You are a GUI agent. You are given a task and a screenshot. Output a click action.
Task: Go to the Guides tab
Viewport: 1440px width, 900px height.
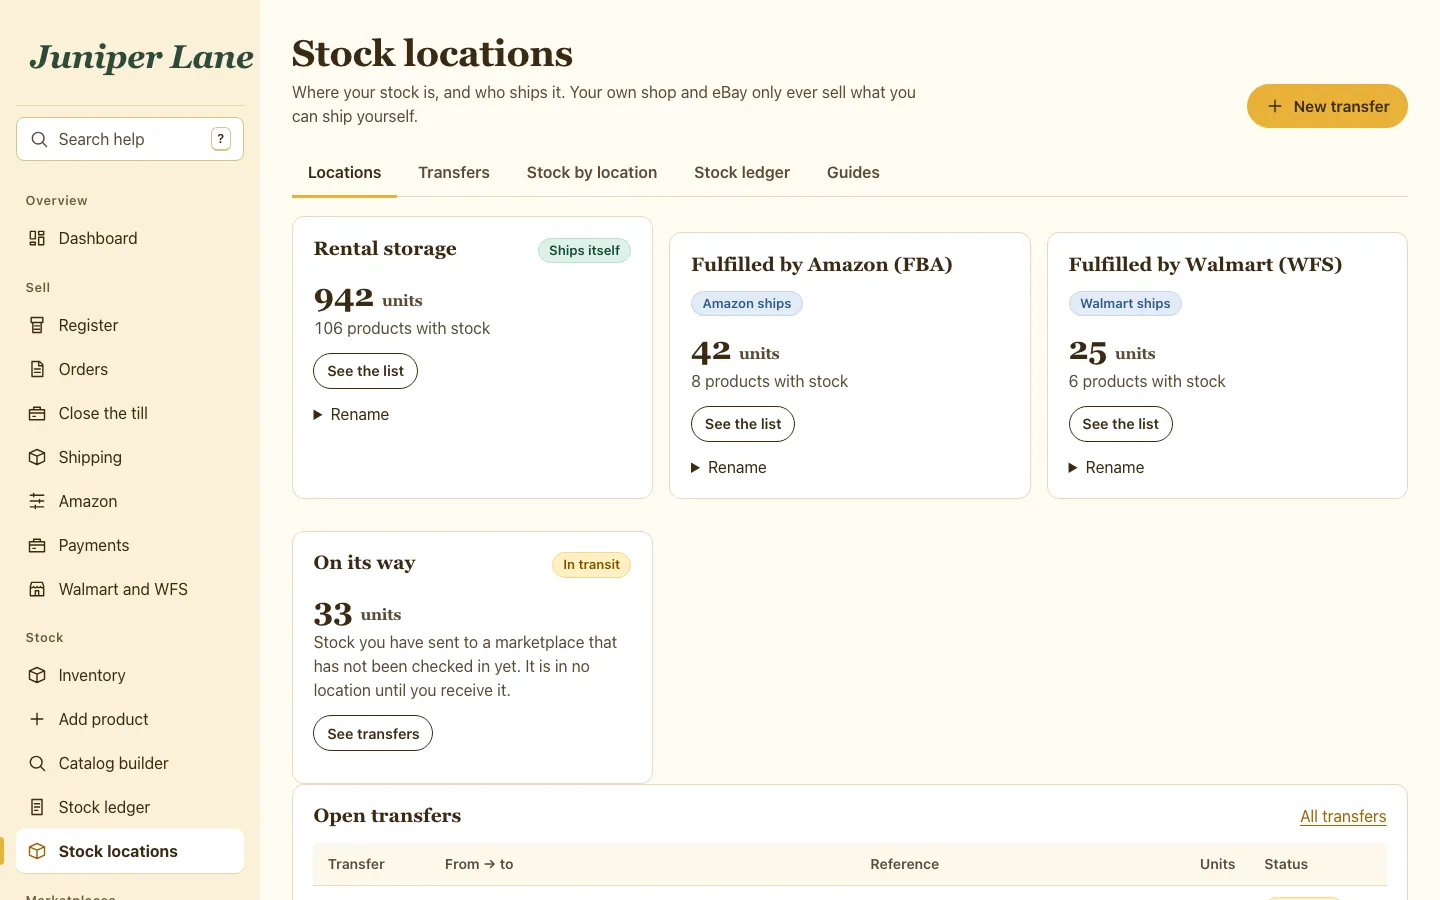pyautogui.click(x=853, y=172)
